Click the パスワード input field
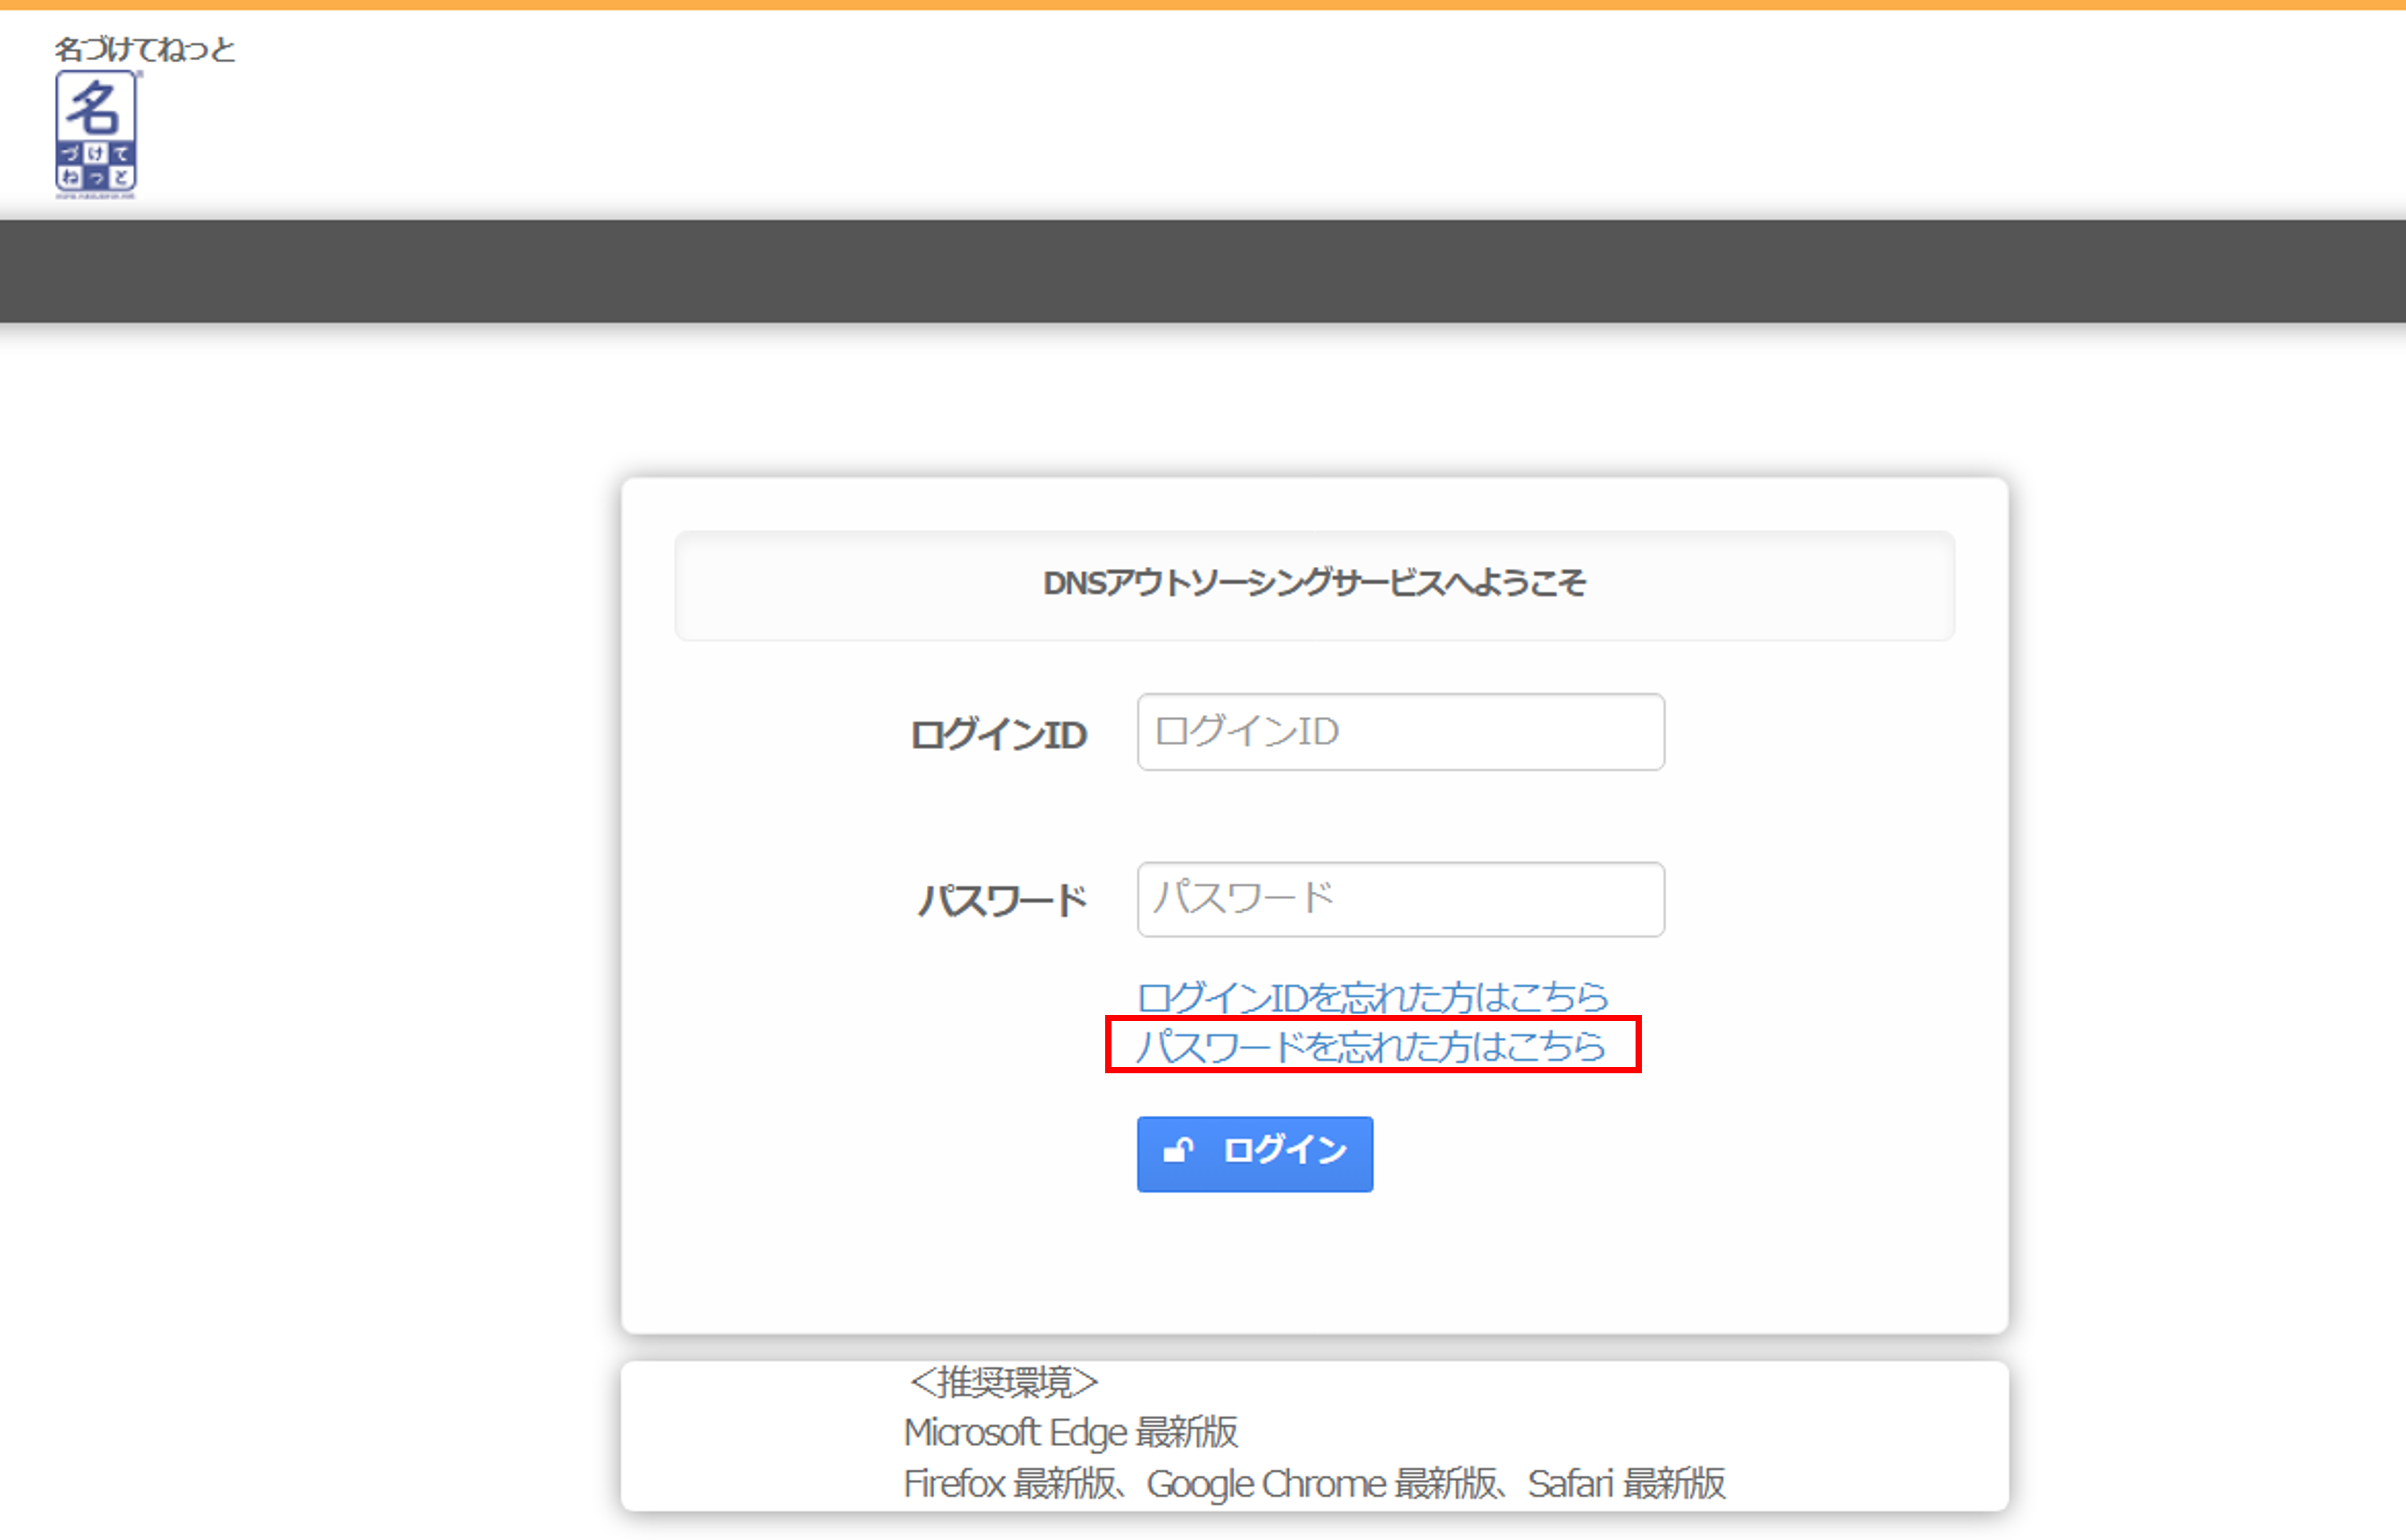The image size is (2406, 1540). [x=1400, y=899]
